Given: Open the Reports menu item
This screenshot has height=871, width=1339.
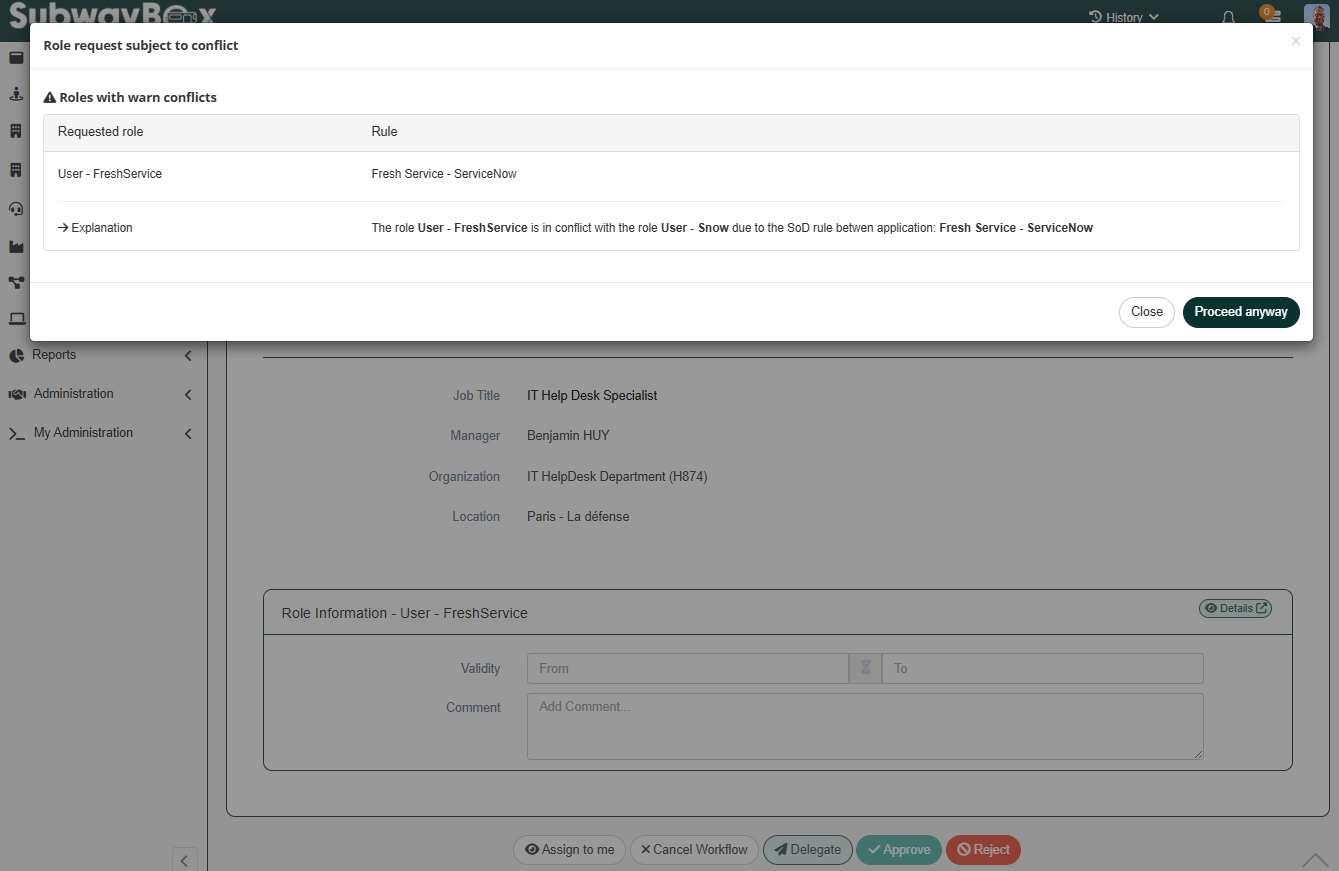Looking at the screenshot, I should (x=54, y=355).
